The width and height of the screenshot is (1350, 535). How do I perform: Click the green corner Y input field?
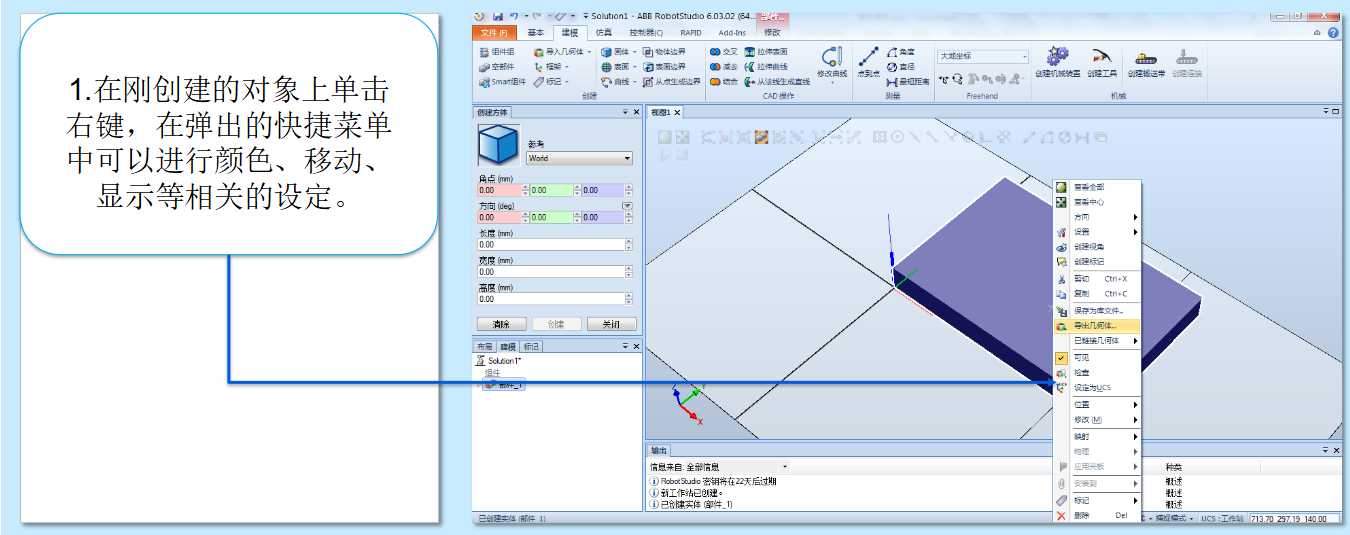[551, 190]
